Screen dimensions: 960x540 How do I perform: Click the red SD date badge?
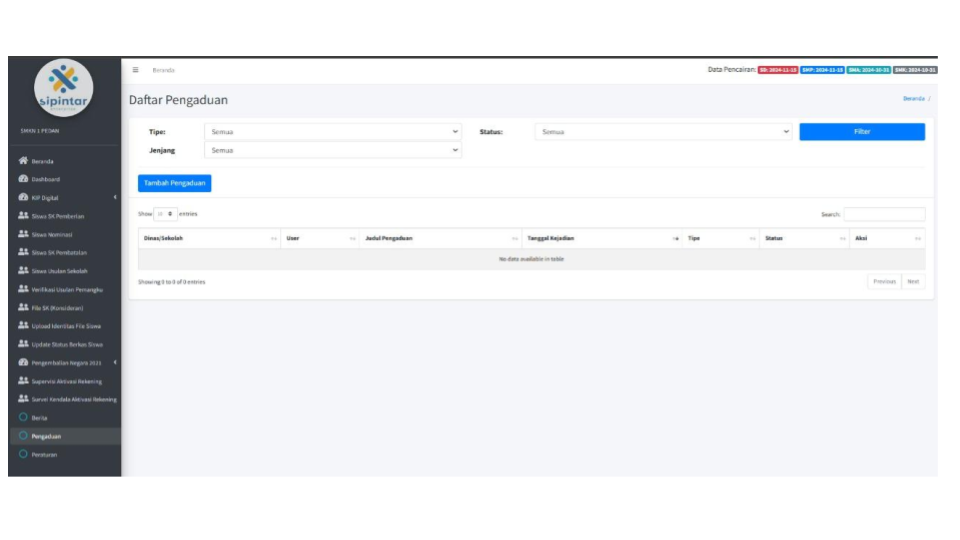[x=778, y=70]
